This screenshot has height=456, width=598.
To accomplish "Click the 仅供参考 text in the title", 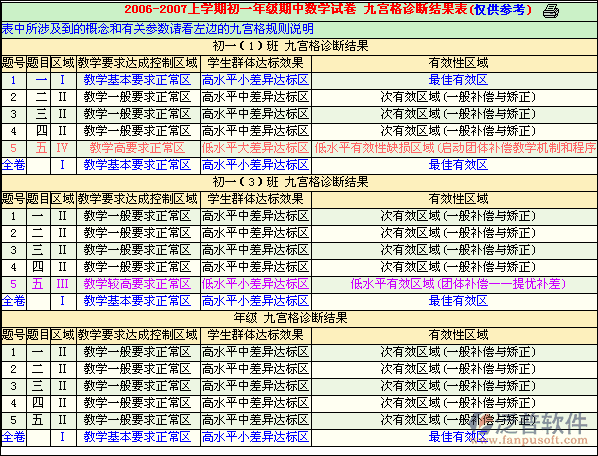I will [499, 10].
